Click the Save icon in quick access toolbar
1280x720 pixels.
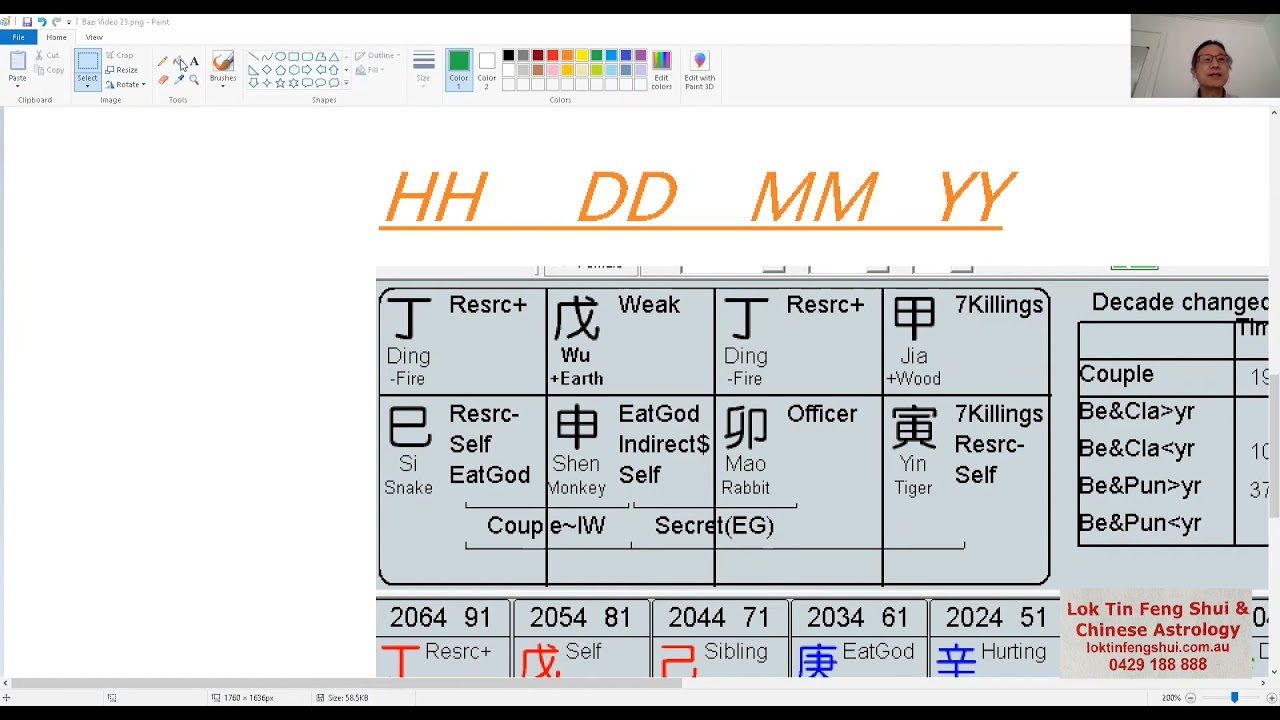point(27,22)
